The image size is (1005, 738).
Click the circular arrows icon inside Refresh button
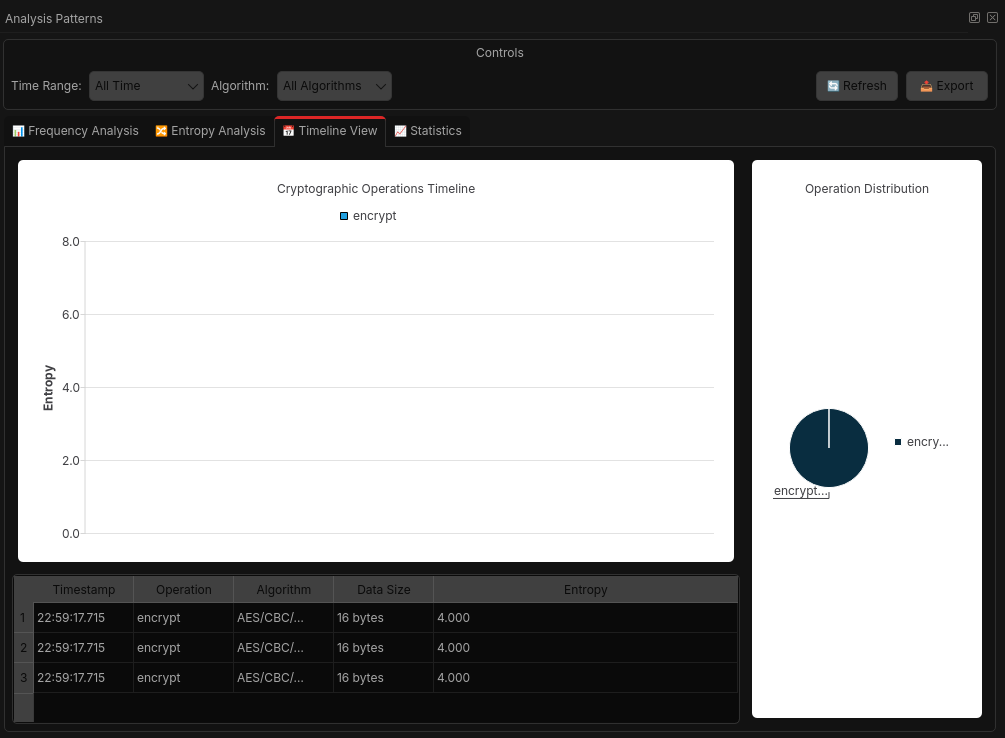point(833,85)
